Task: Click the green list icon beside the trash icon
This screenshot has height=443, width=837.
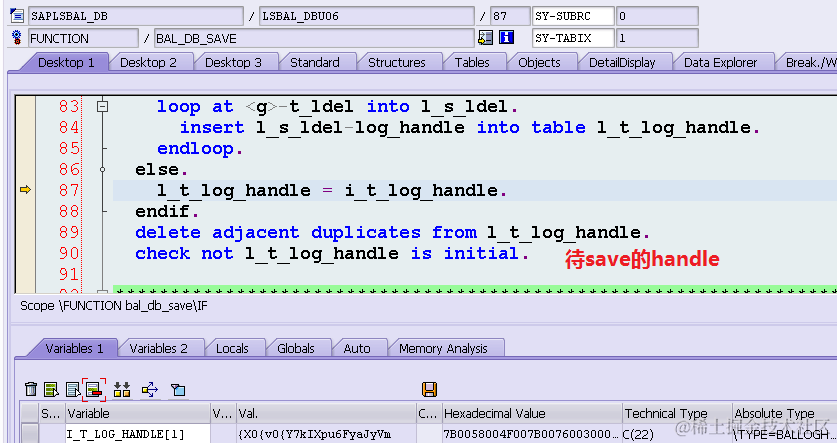Action: tap(51, 390)
